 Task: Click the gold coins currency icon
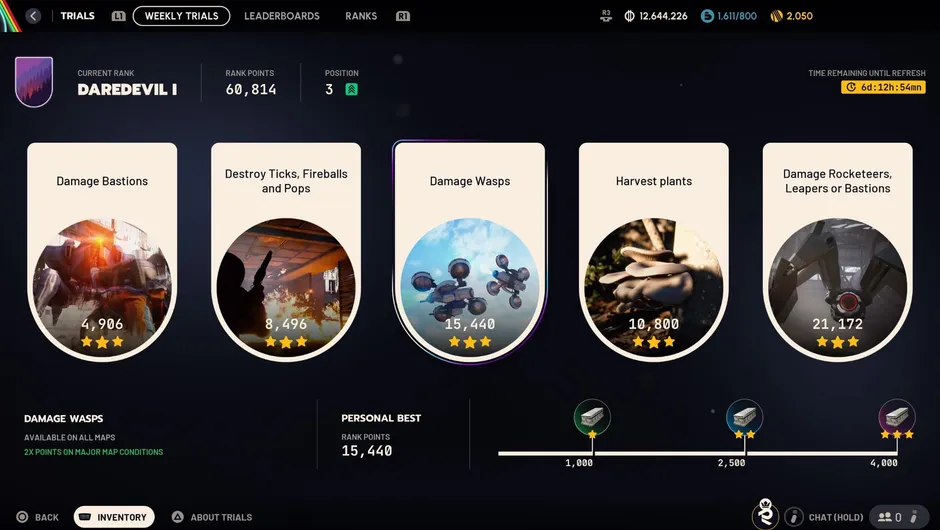776,16
